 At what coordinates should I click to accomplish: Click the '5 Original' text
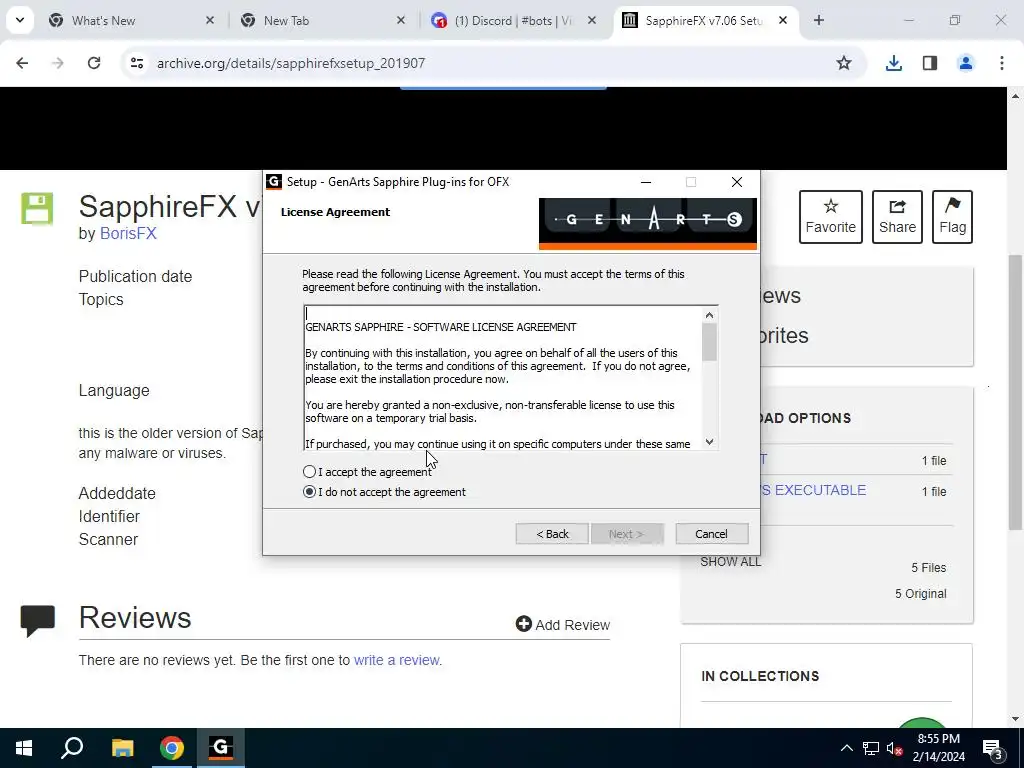920,594
